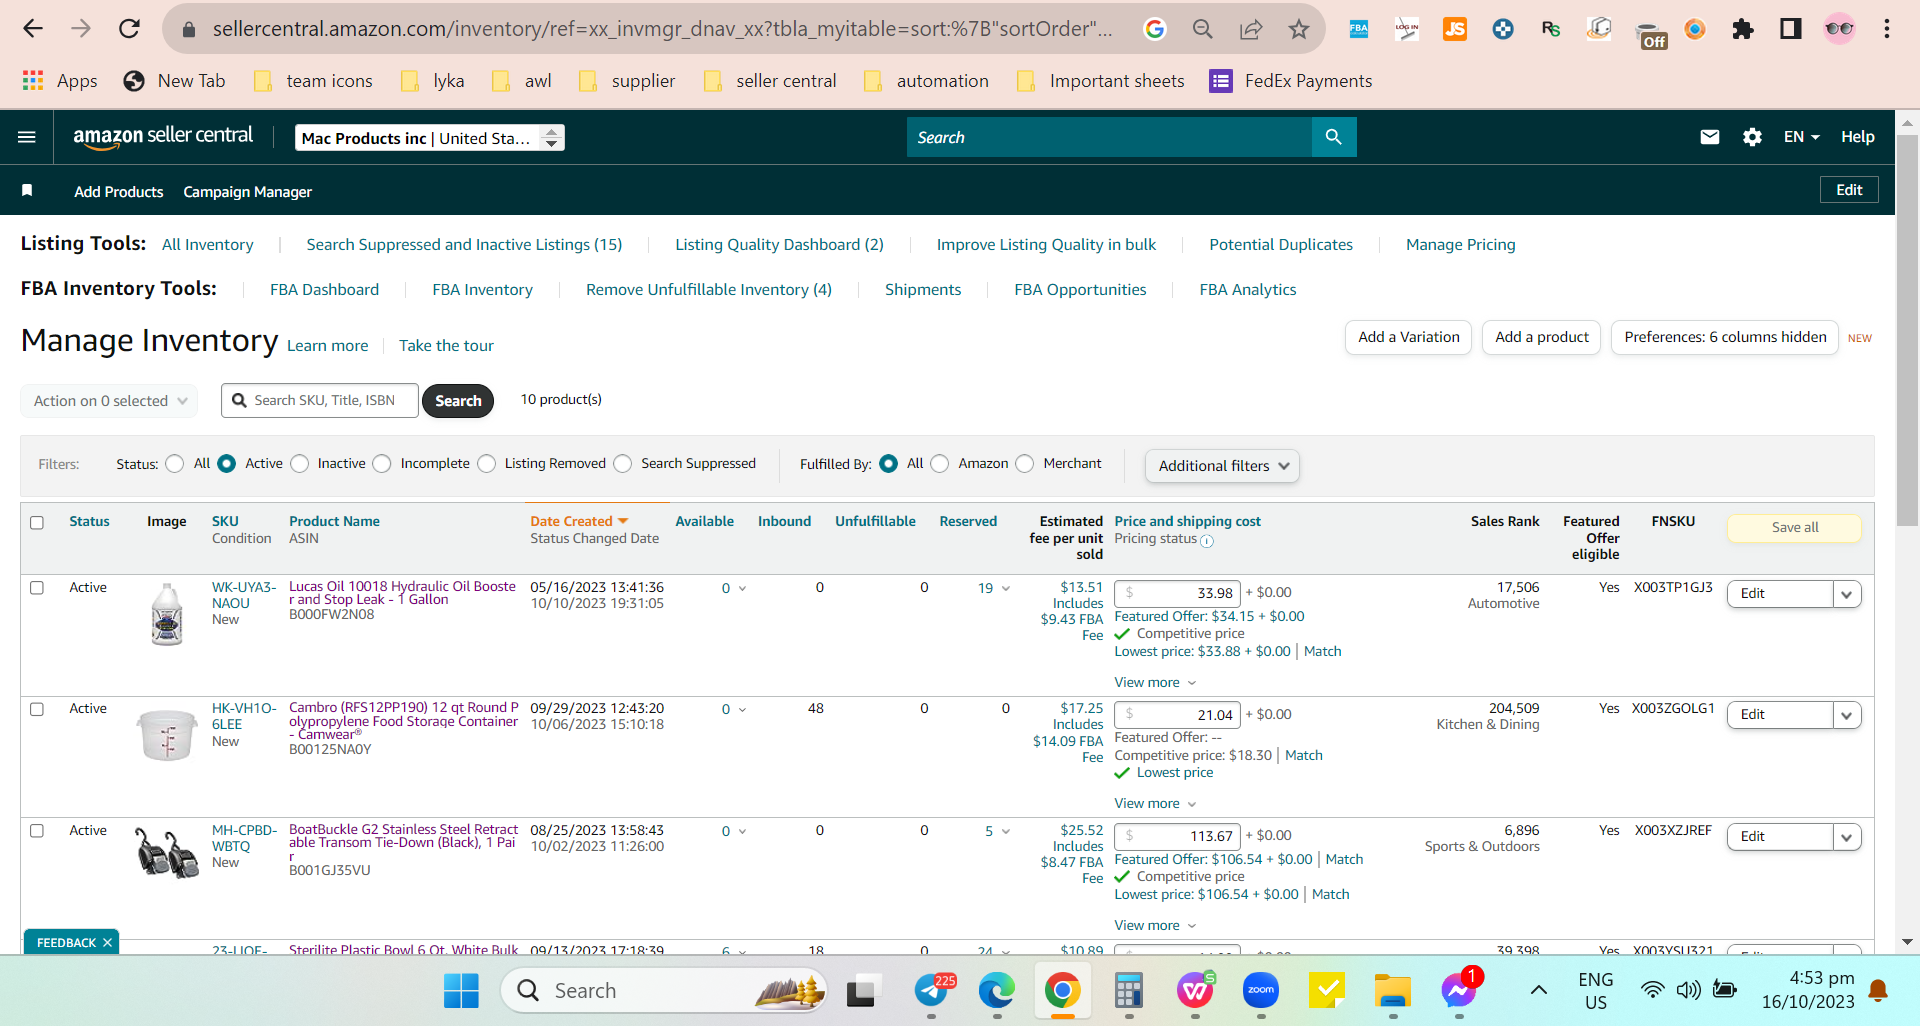Select the Inactive status filter
The width and height of the screenshot is (1920, 1026).
tap(300, 464)
